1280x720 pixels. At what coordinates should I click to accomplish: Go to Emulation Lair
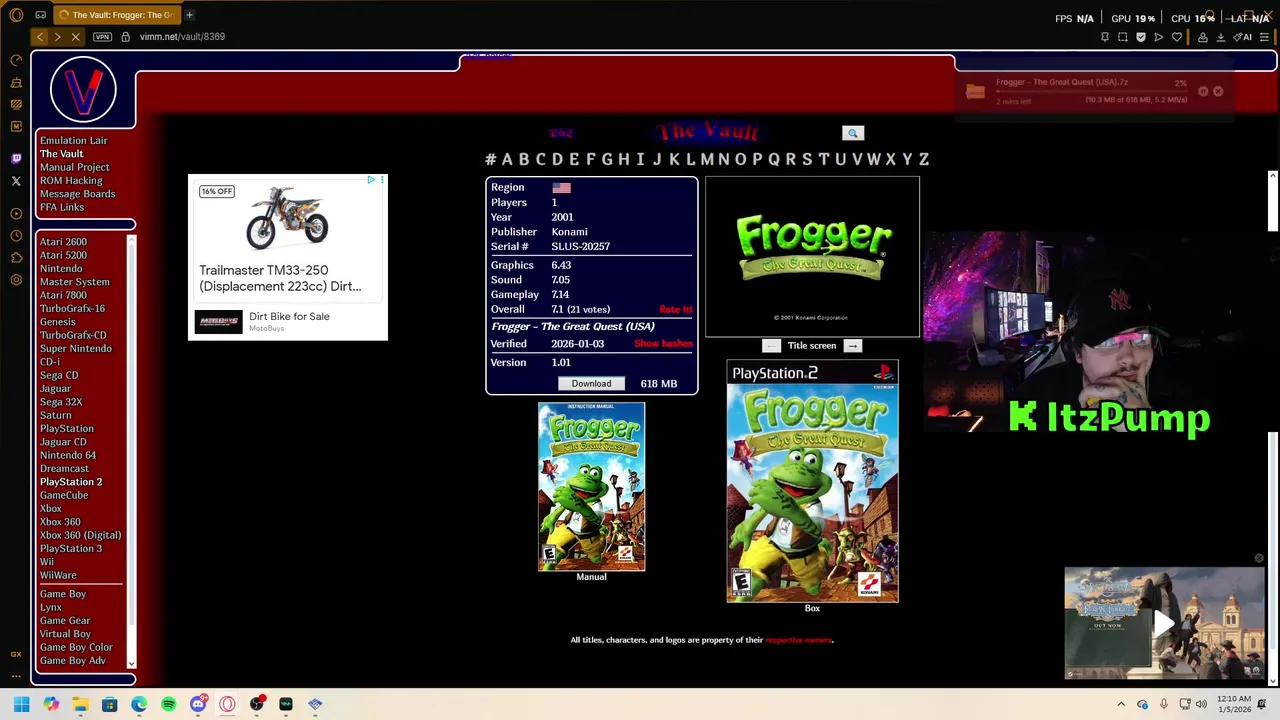point(73,141)
